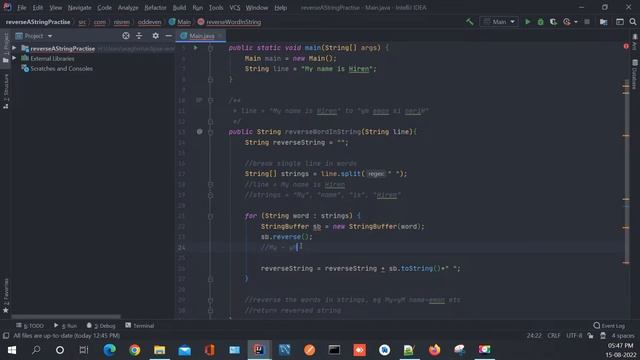Image resolution: width=640 pixels, height=360 pixels.
Task: Open Microsoft Edge from the taskbar
Action: tap(109, 350)
